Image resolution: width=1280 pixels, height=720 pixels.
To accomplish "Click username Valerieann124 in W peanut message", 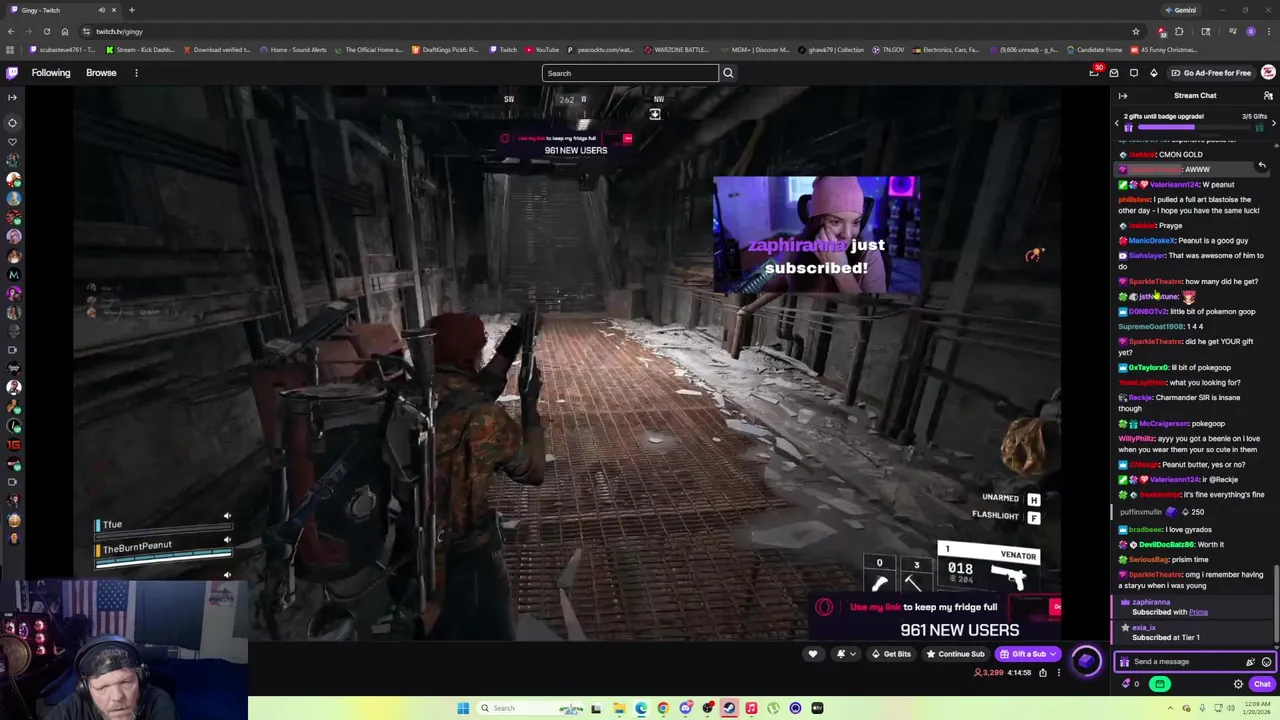I will (x=1174, y=185).
